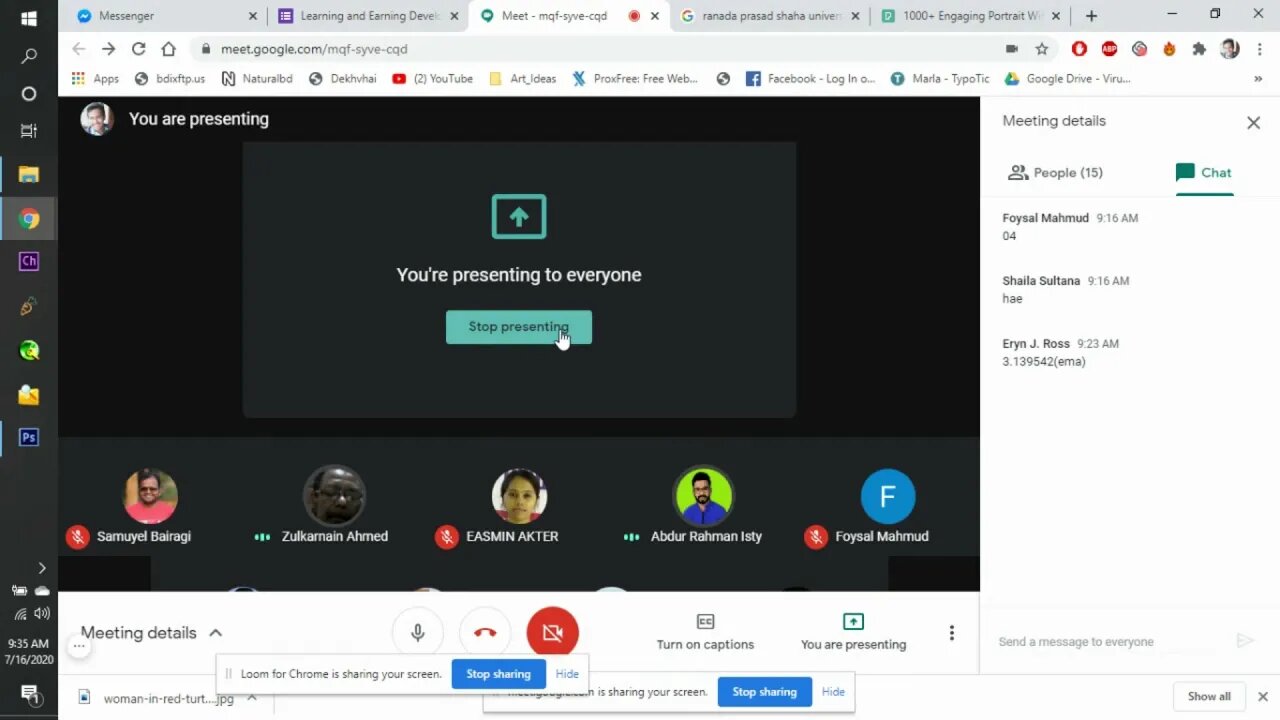
Task: Expand the Meeting details chevron at bottom
Action: 215,633
